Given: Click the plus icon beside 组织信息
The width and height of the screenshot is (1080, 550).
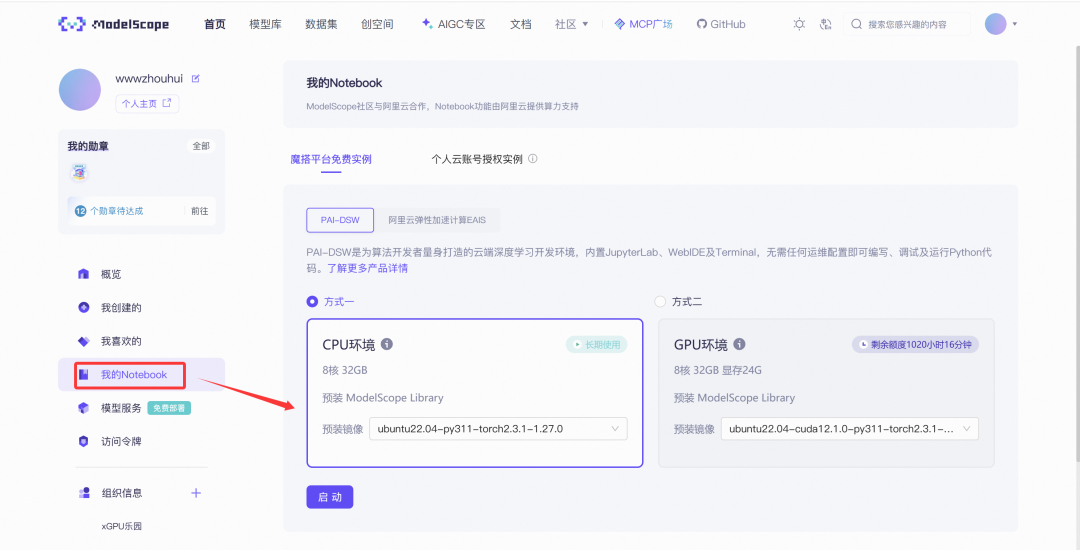Looking at the screenshot, I should click(196, 493).
